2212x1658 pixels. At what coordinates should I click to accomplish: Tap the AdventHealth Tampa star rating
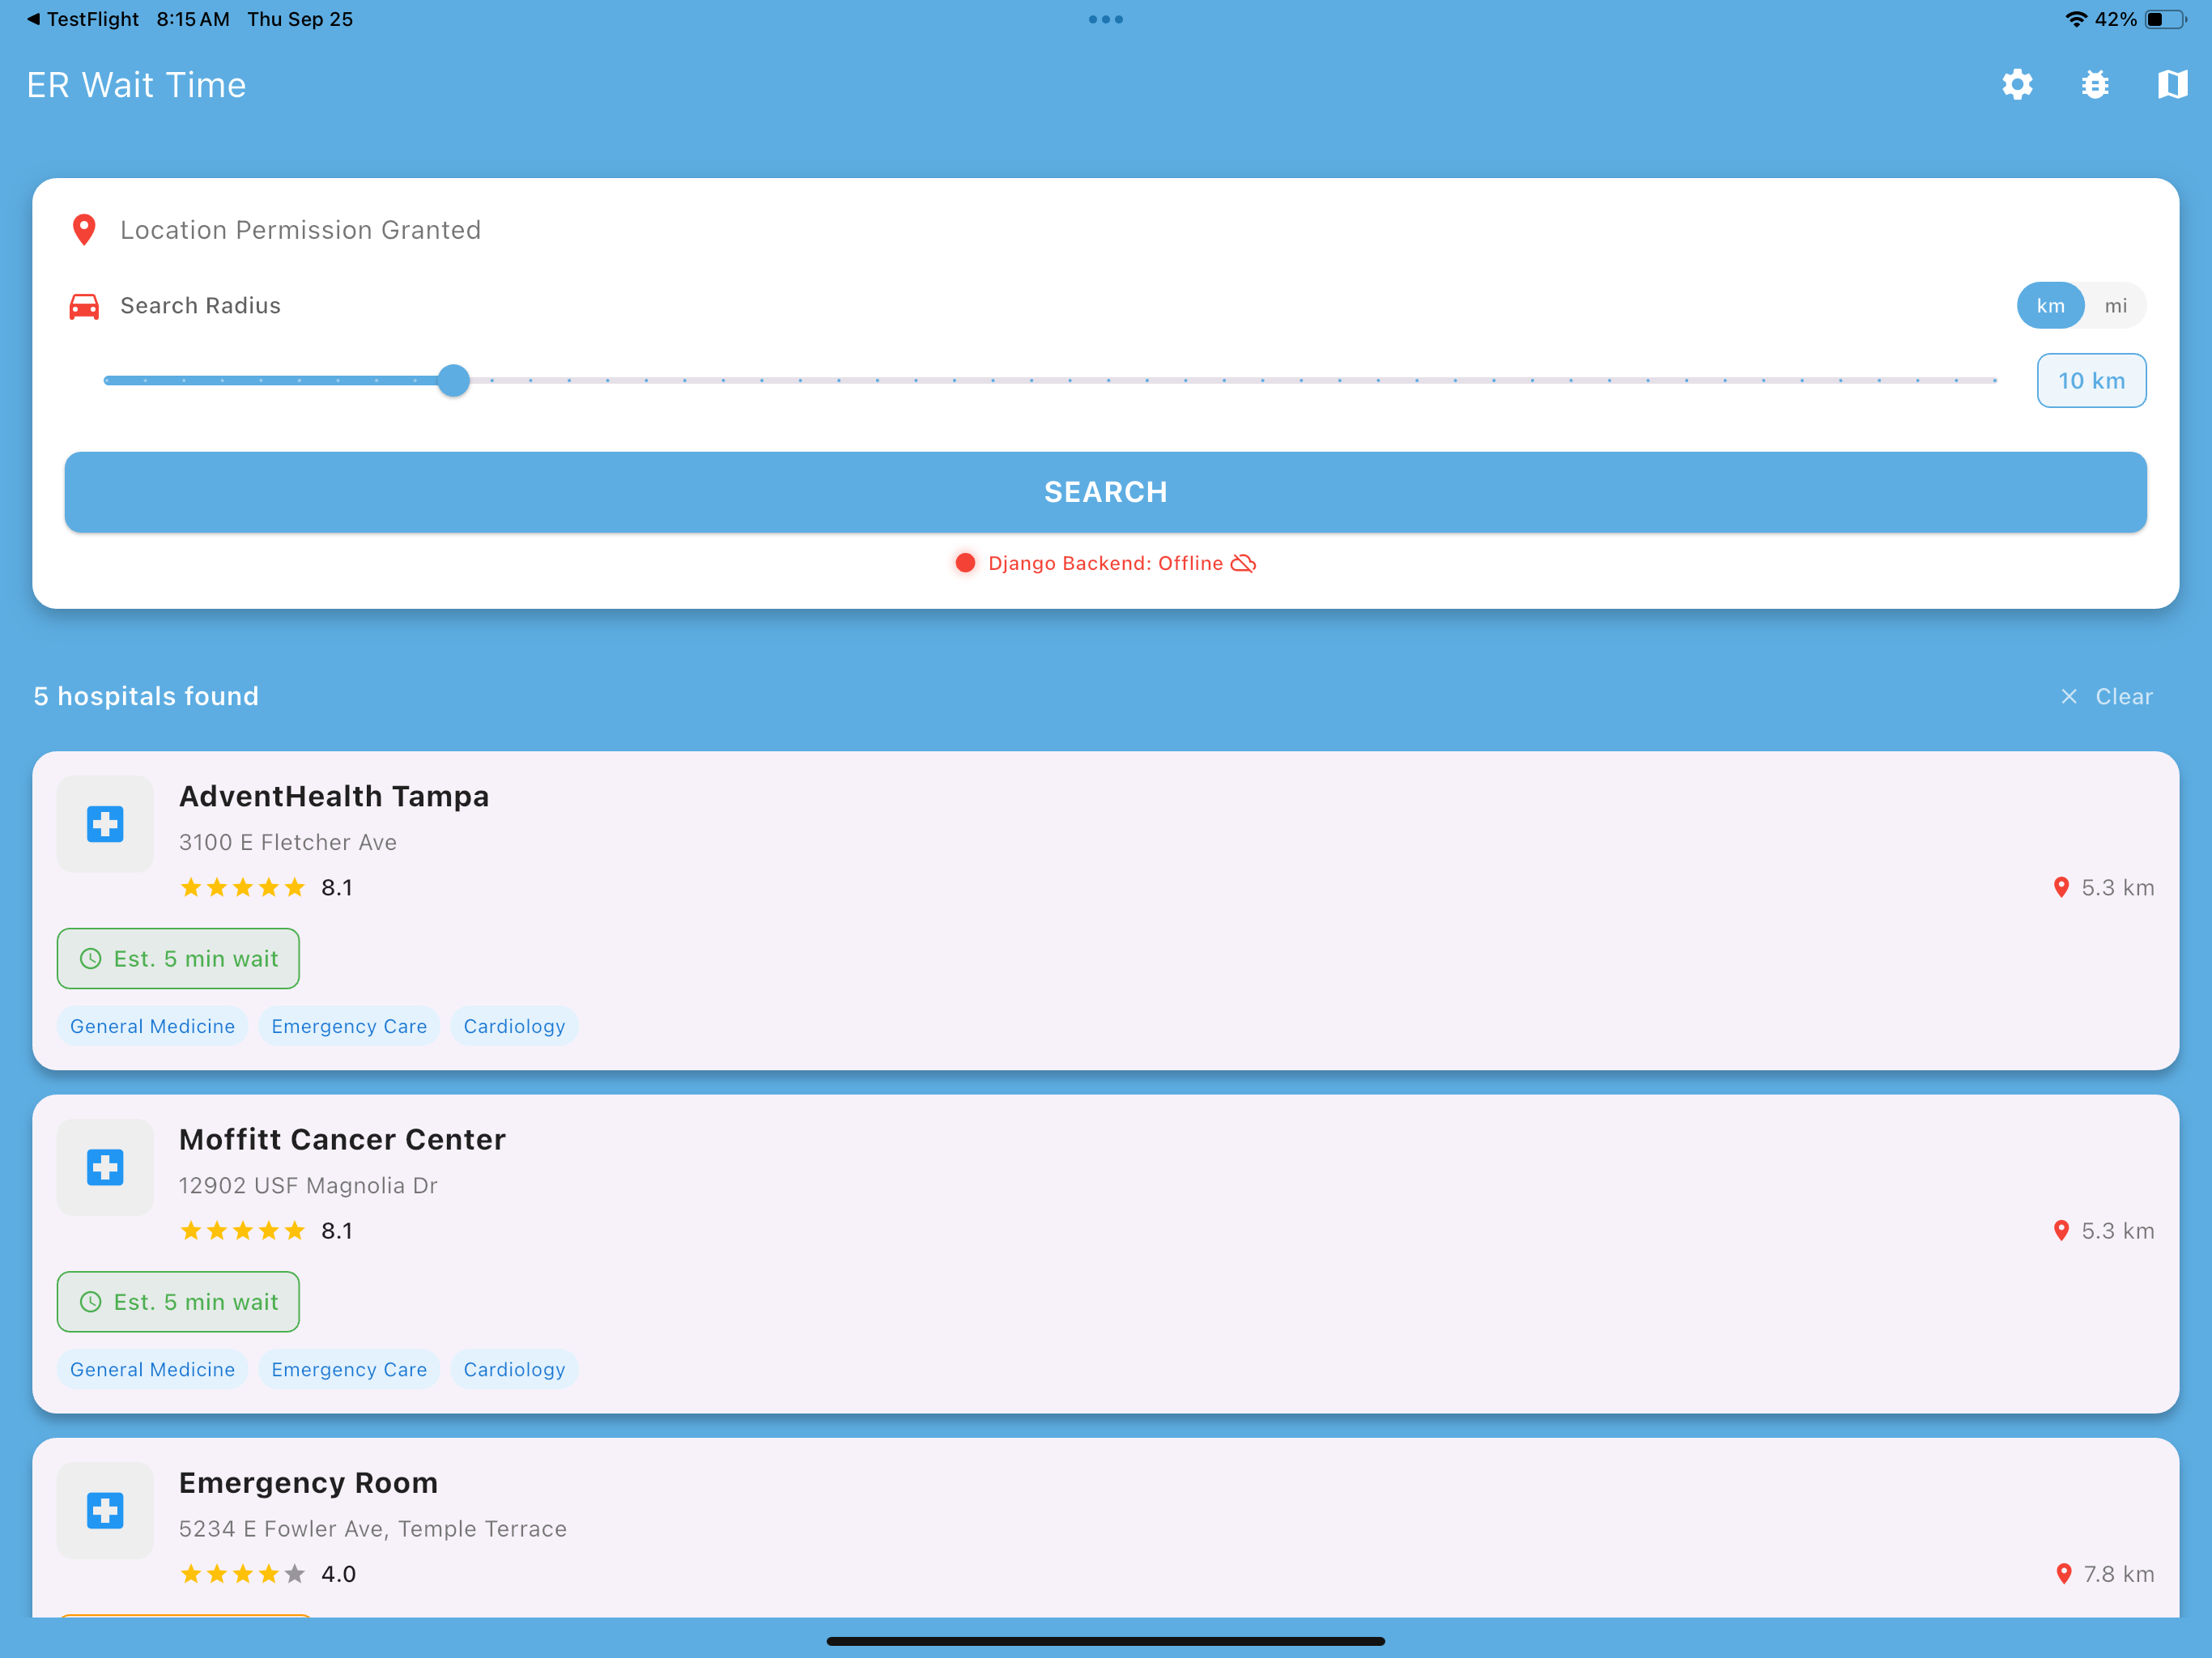click(242, 888)
